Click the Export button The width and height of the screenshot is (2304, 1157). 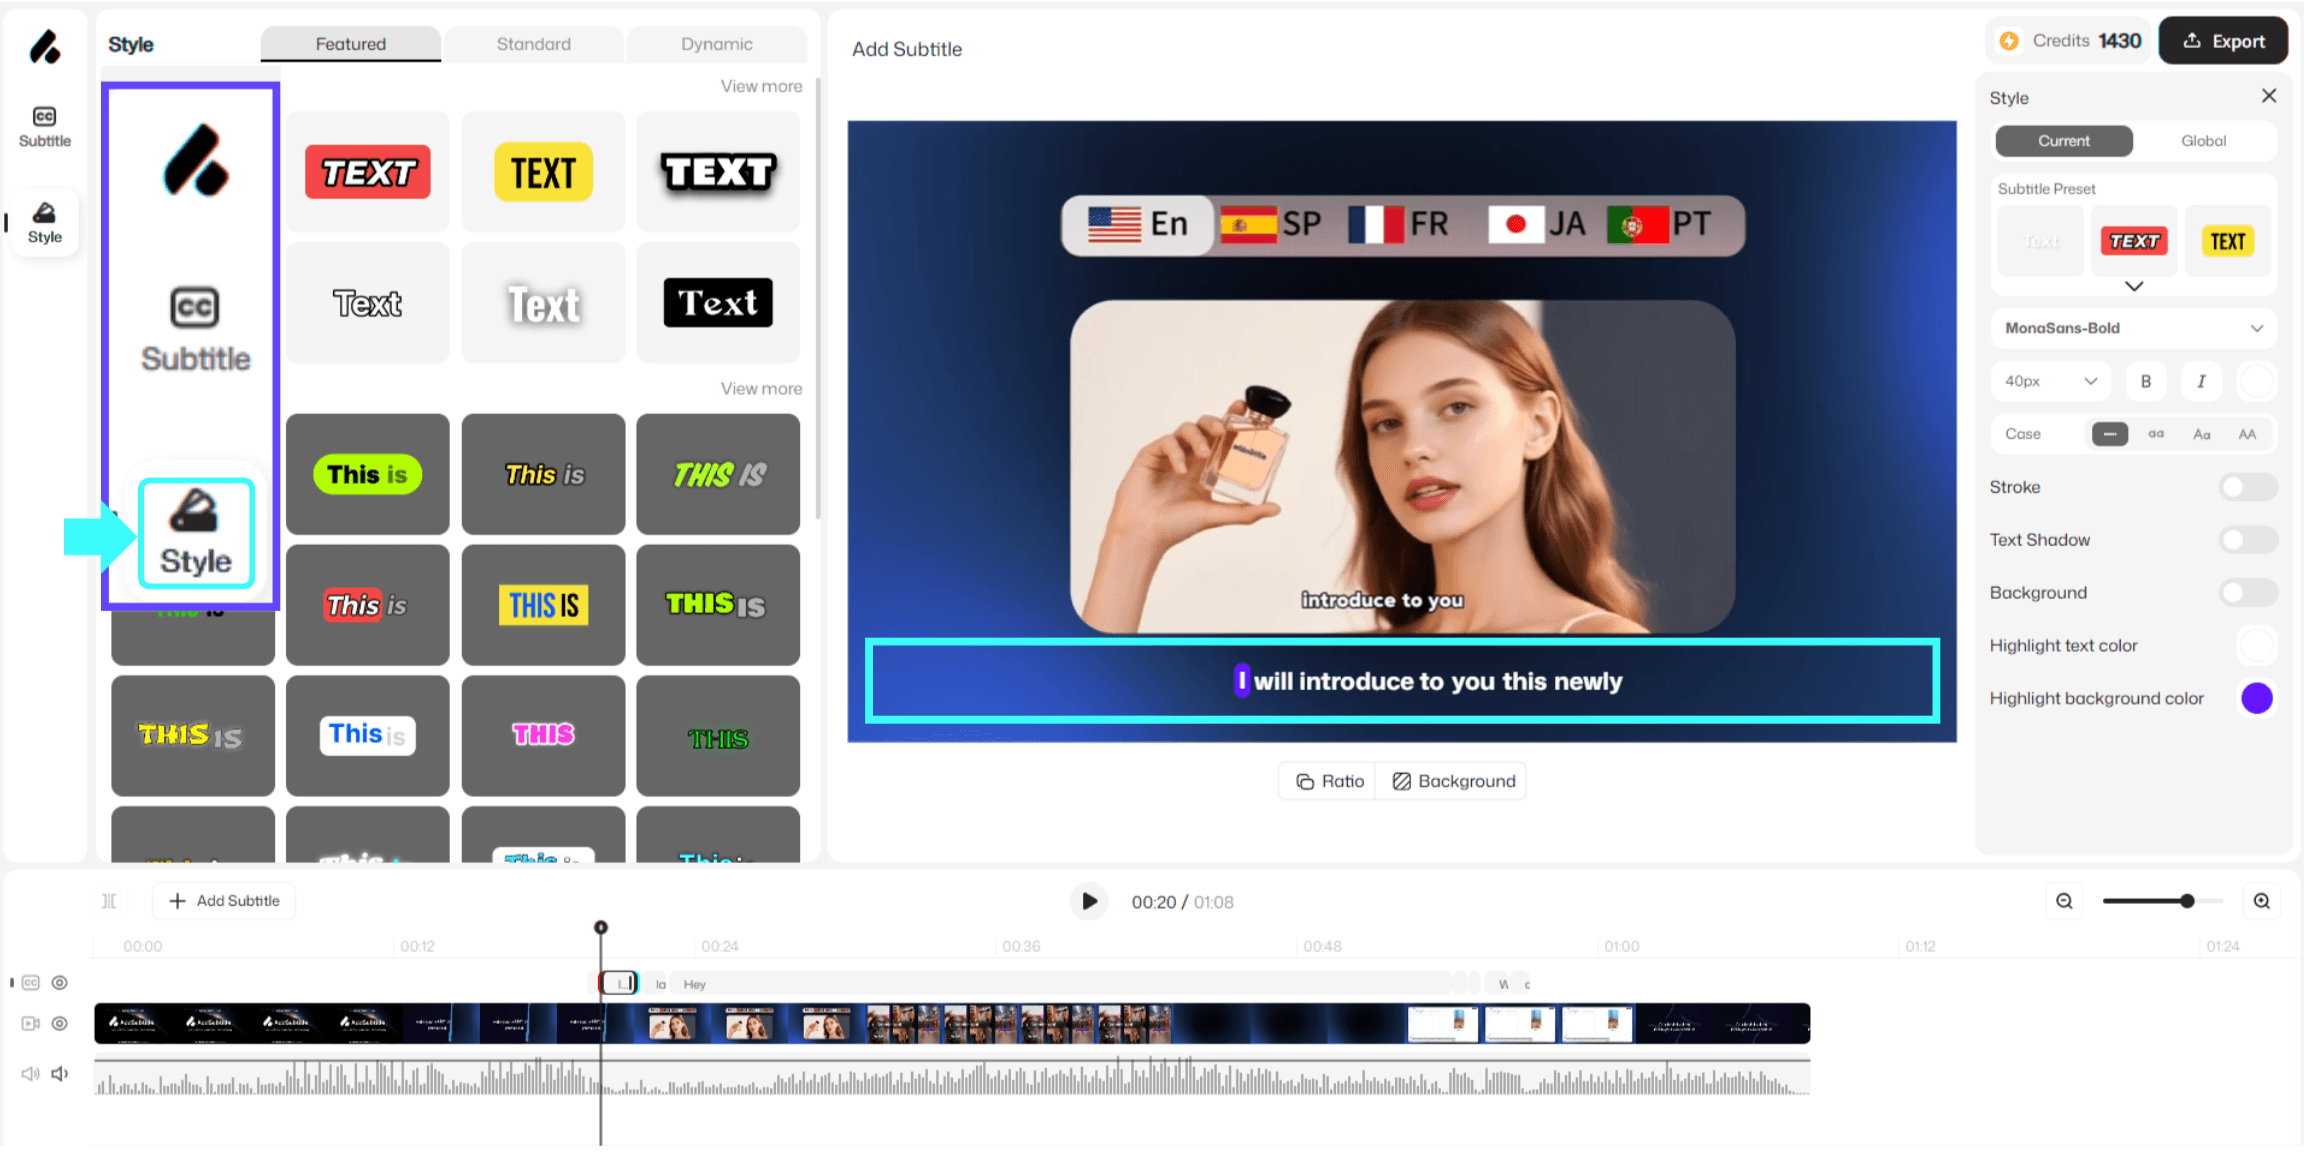pyautogui.click(x=2223, y=41)
